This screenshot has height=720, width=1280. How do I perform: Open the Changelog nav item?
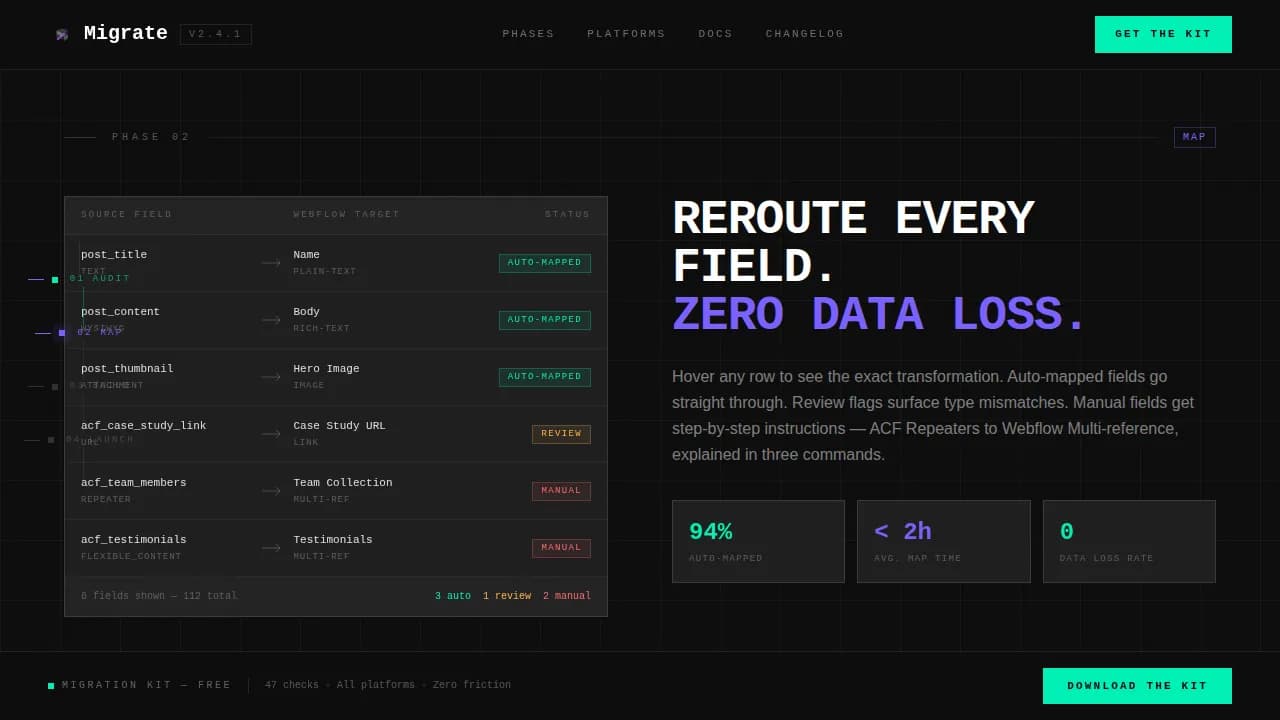(805, 34)
